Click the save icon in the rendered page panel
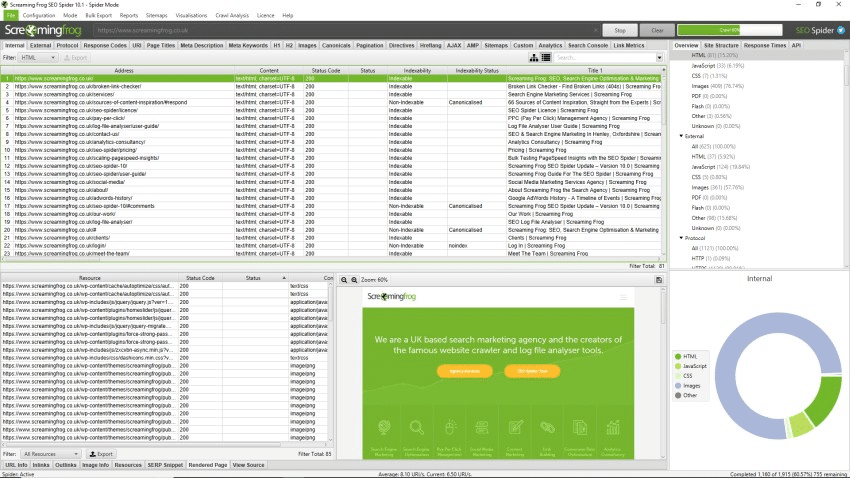This screenshot has height=478, width=850. [659, 280]
